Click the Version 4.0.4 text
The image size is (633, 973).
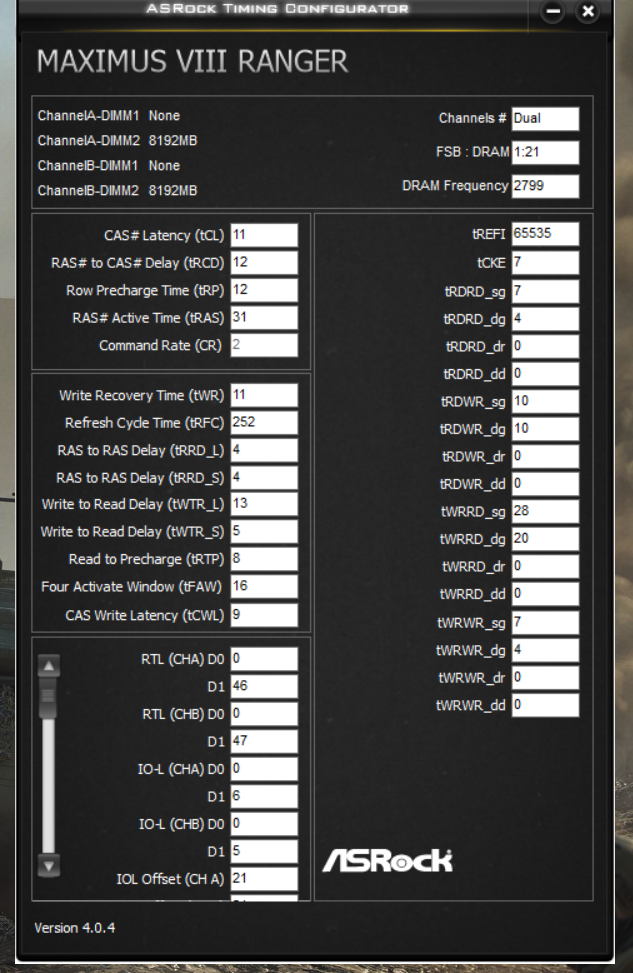point(74,928)
